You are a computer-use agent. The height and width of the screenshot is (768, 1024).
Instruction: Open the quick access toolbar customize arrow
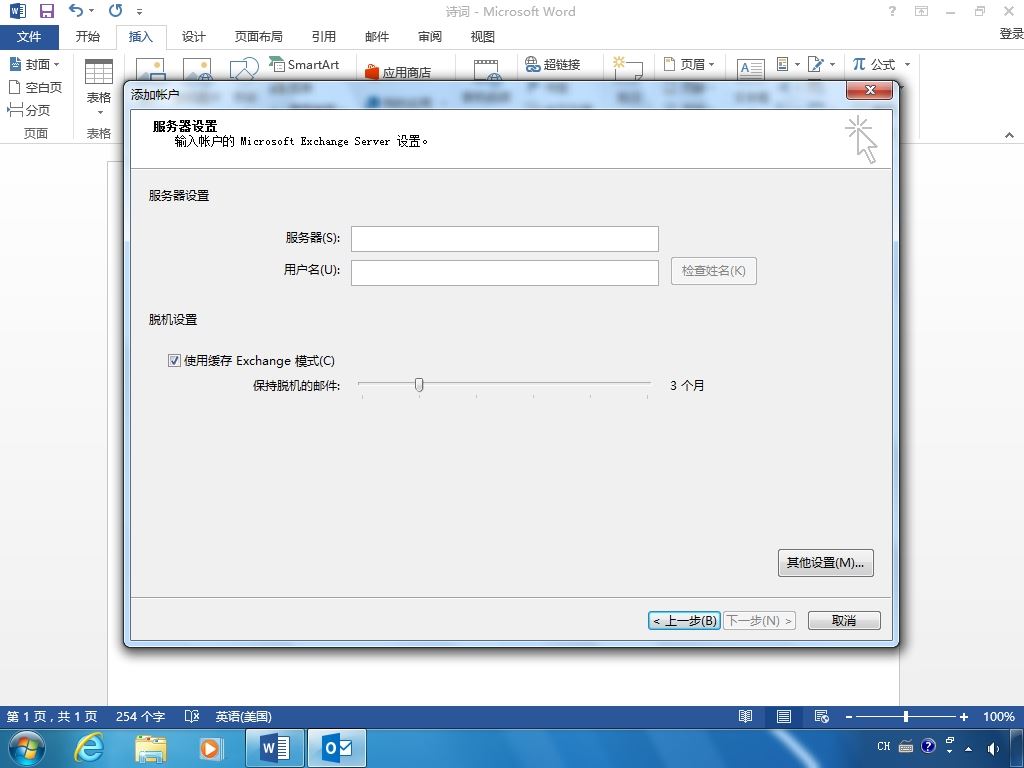140,12
